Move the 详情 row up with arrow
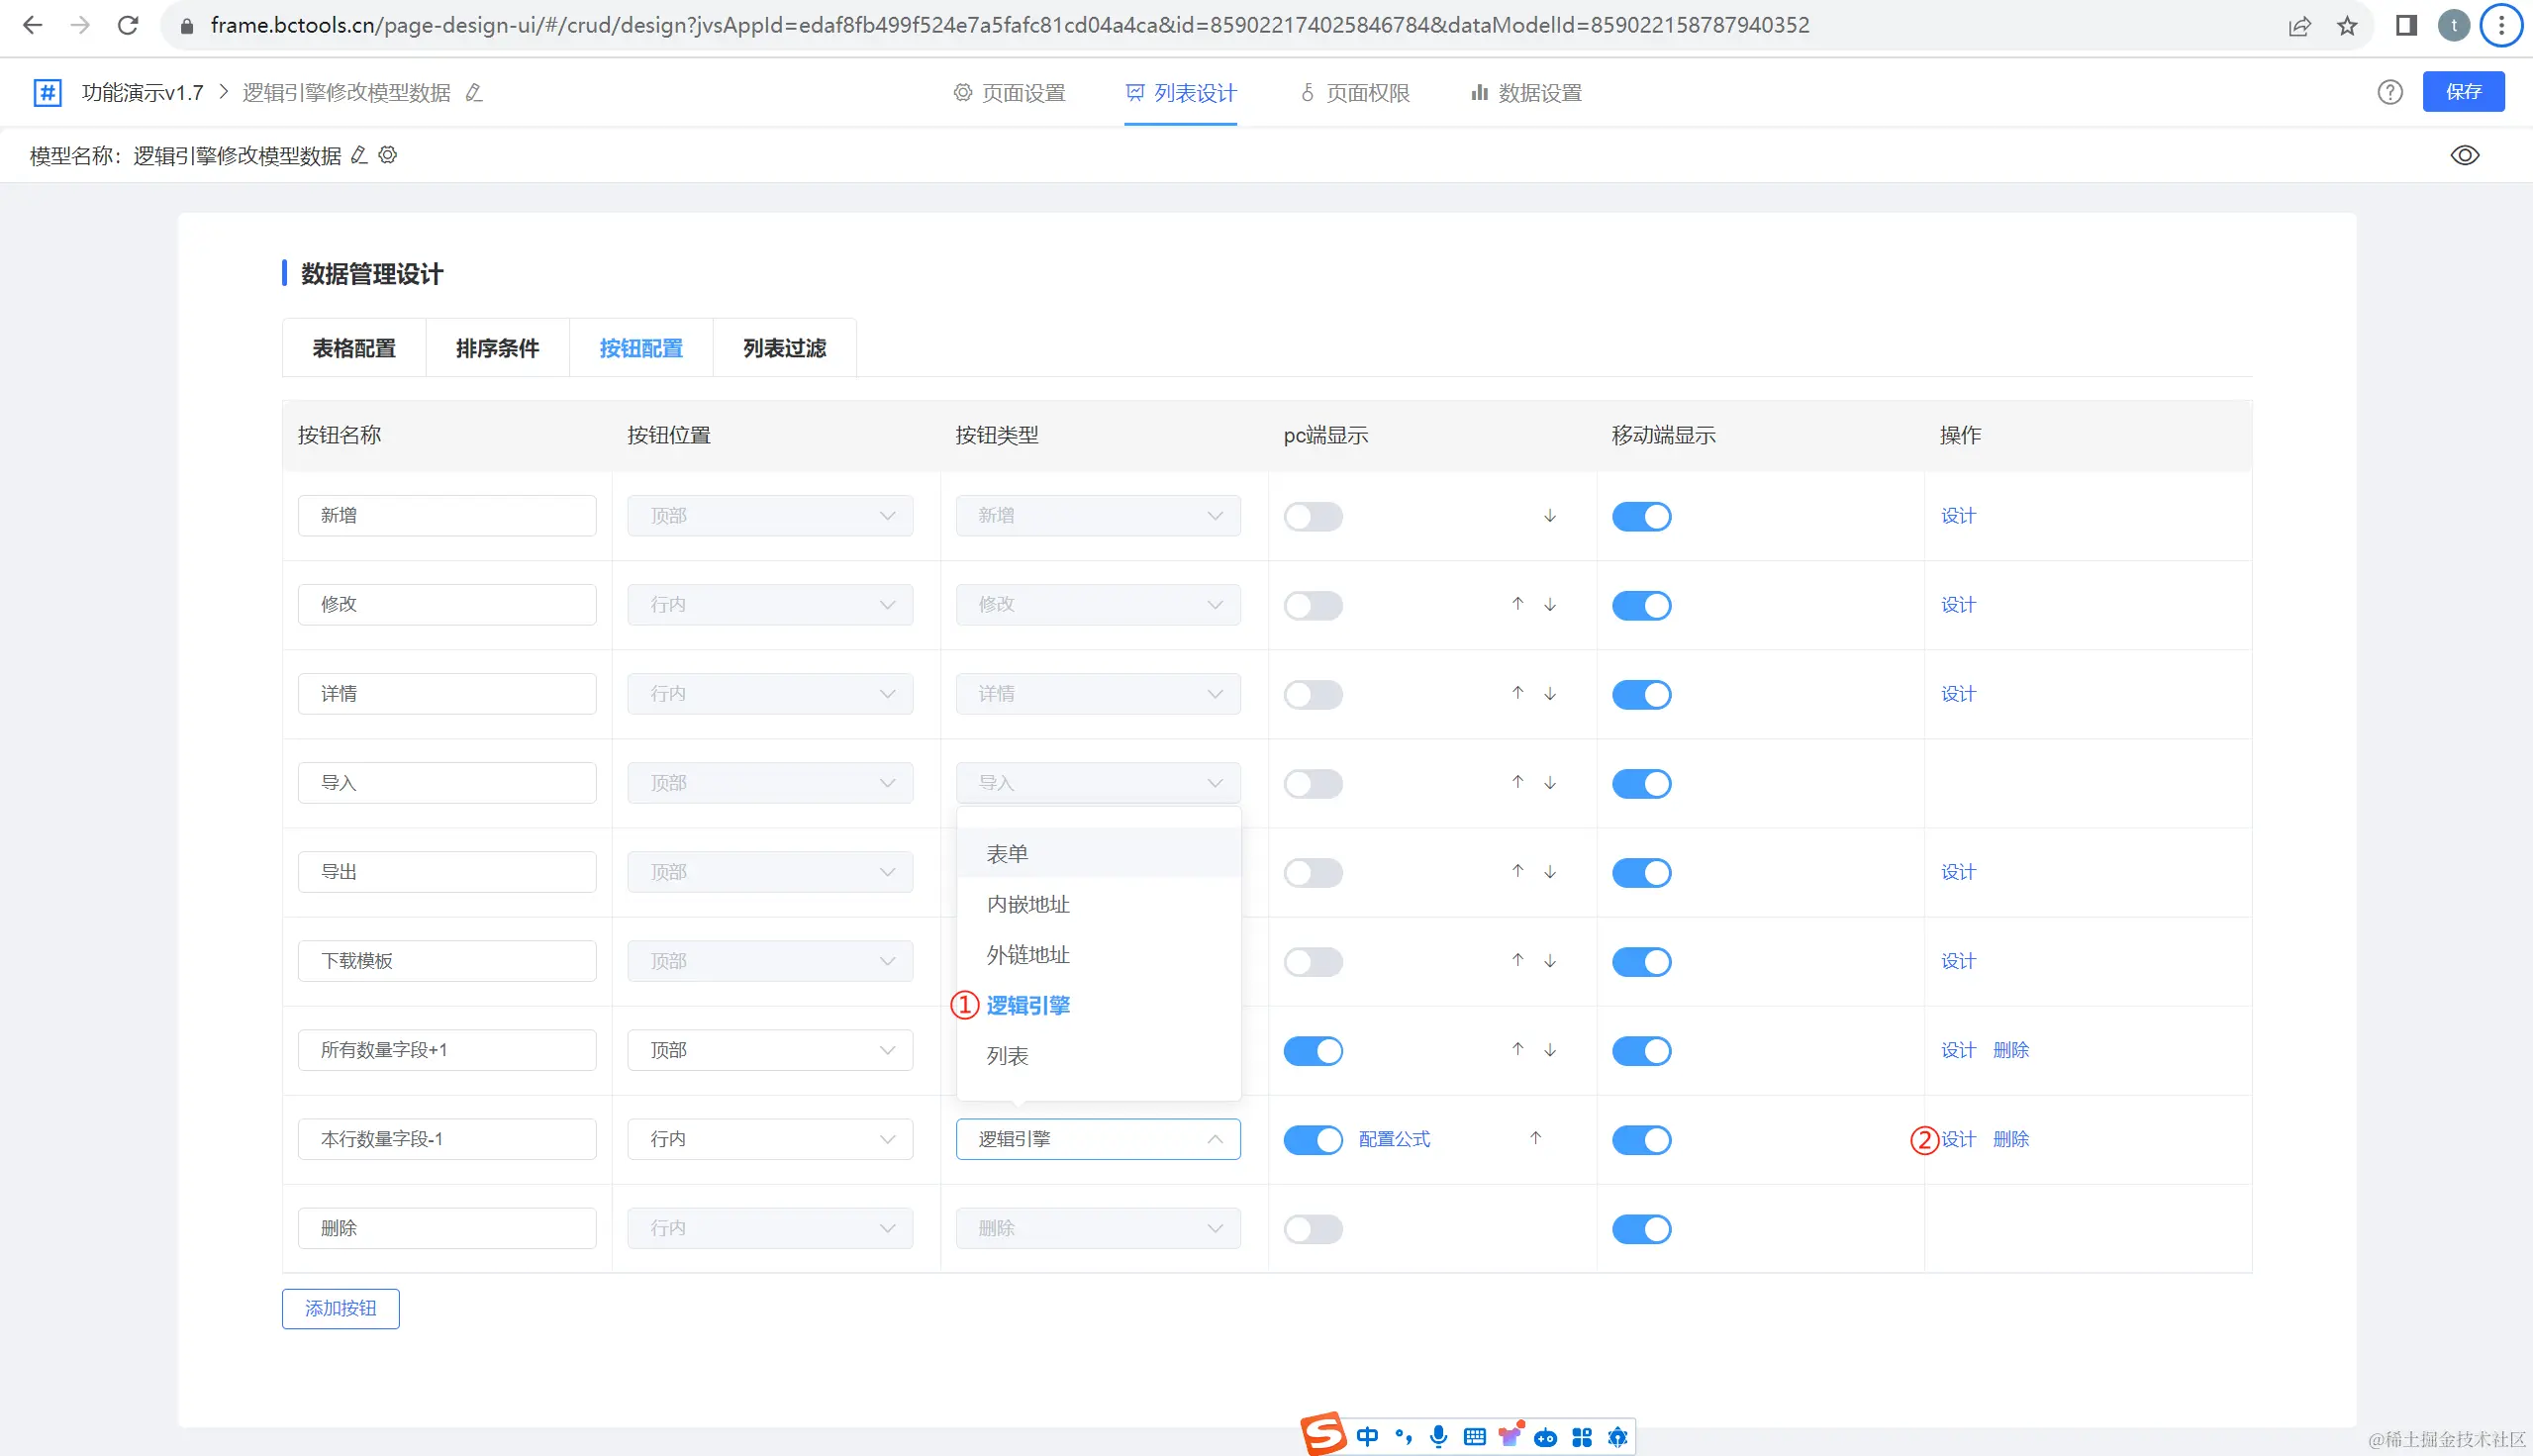2533x1456 pixels. click(x=1517, y=693)
